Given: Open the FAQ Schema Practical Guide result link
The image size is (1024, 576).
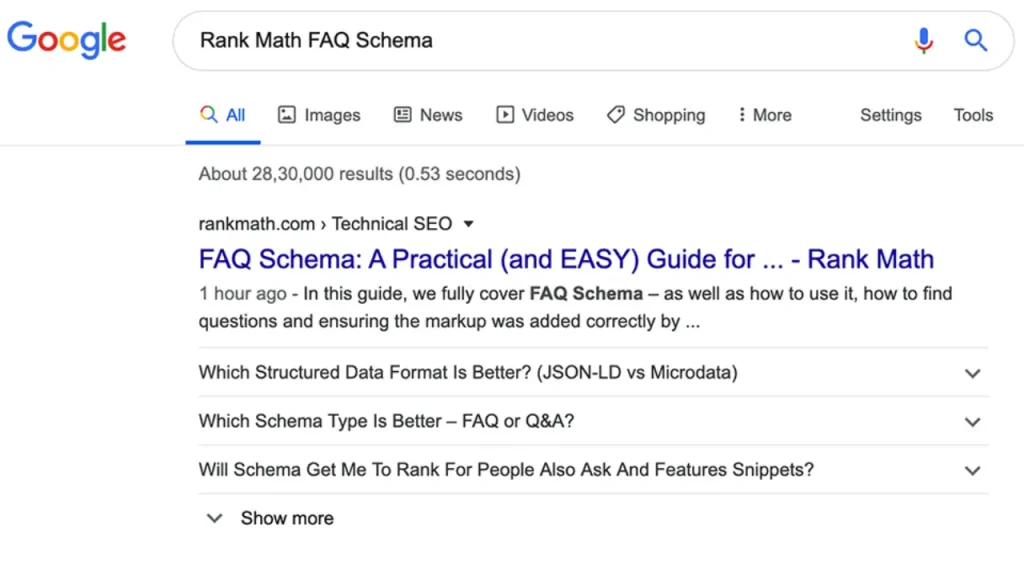Looking at the screenshot, I should pyautogui.click(x=565, y=258).
